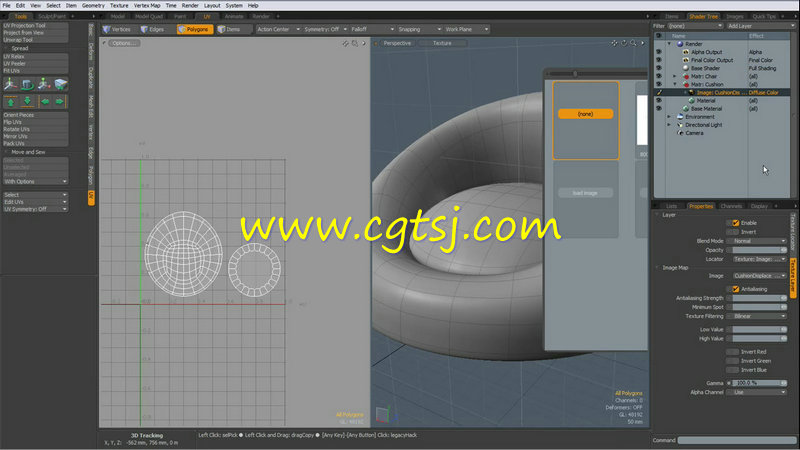The height and width of the screenshot is (450, 800).
Task: Toggle visibility eye of Matr: Cushion
Action: [659, 84]
